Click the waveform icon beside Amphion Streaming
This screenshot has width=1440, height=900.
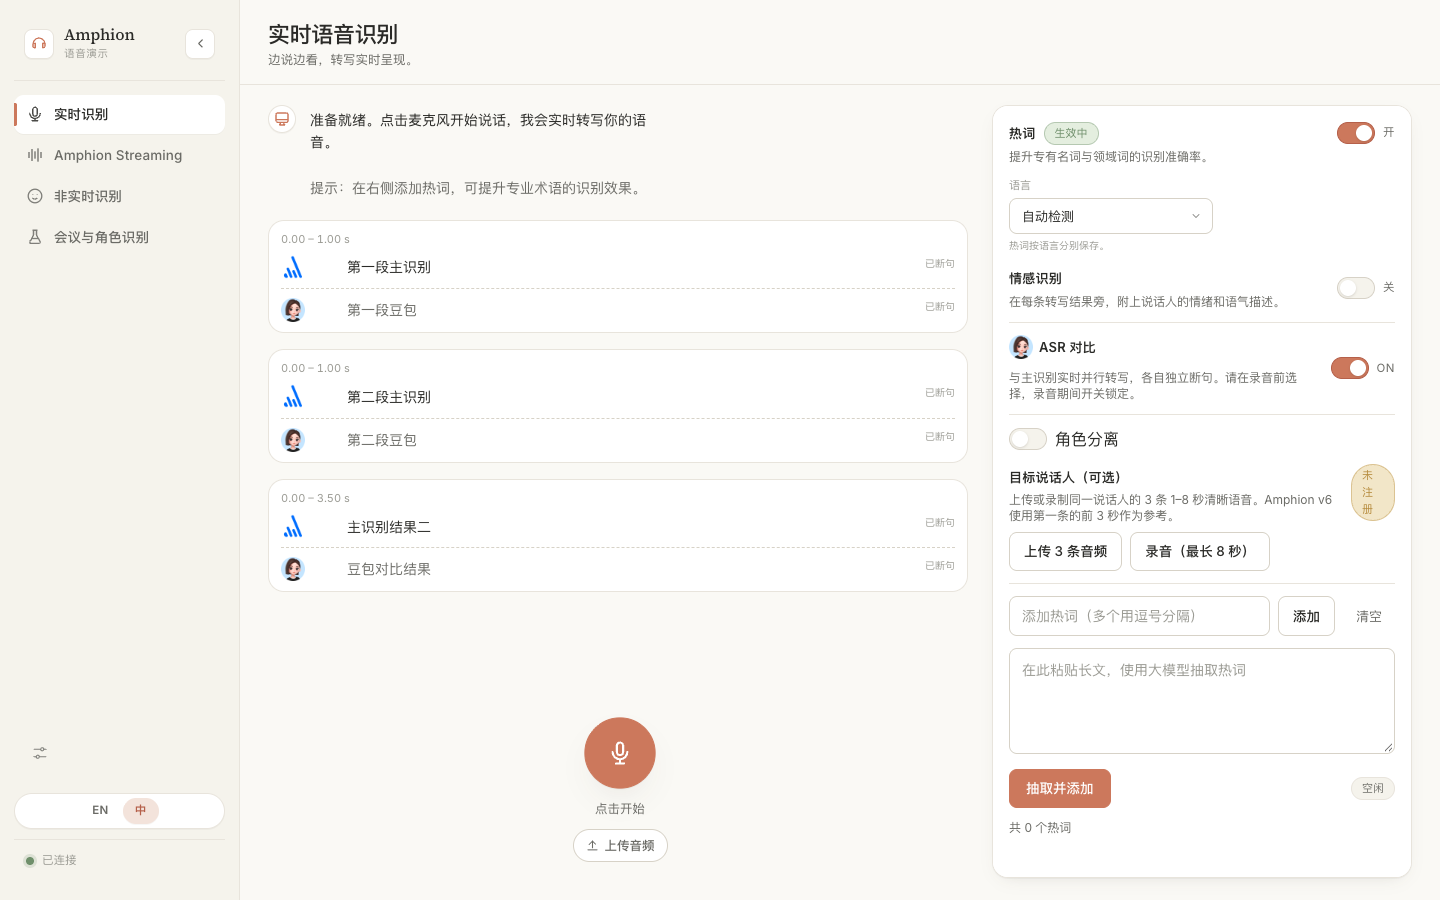[x=35, y=155]
